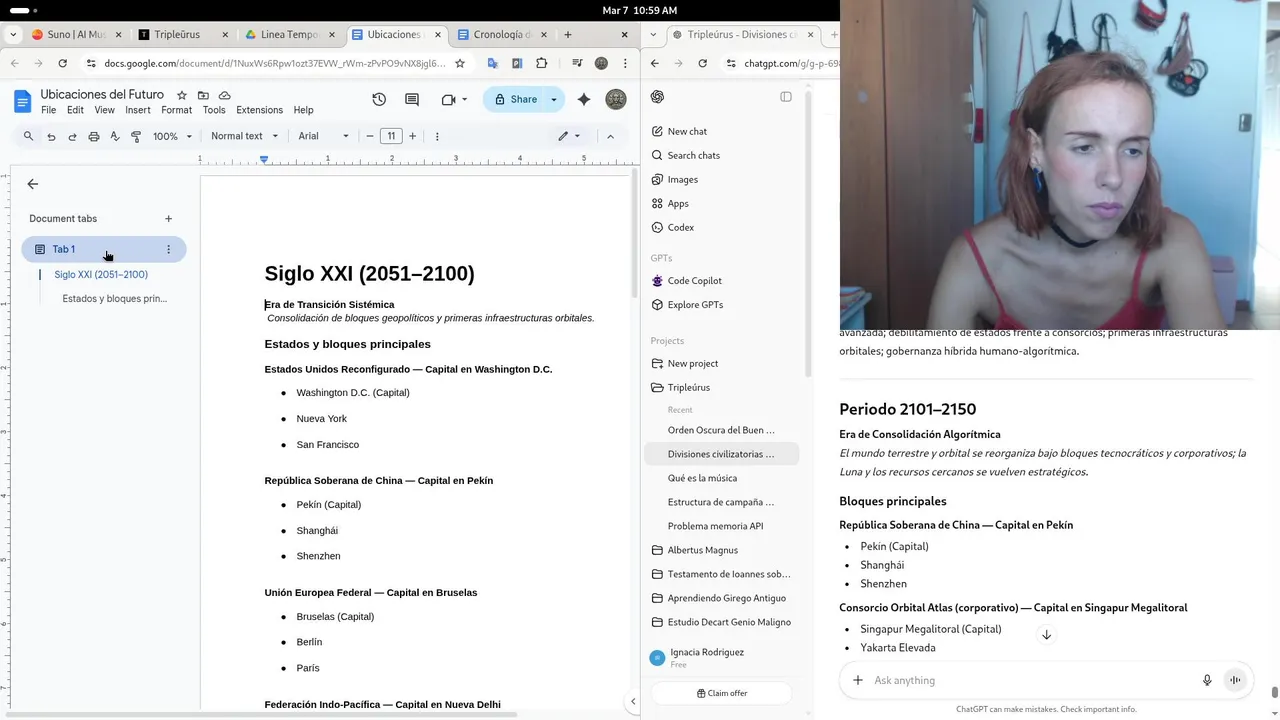Click the more toolbar options three dots

click(437, 136)
